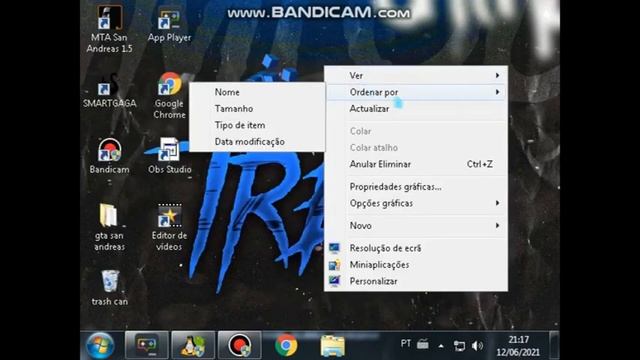The height and width of the screenshot is (360, 640).
Task: Choose Personalizar in the context menu
Action: point(416,281)
